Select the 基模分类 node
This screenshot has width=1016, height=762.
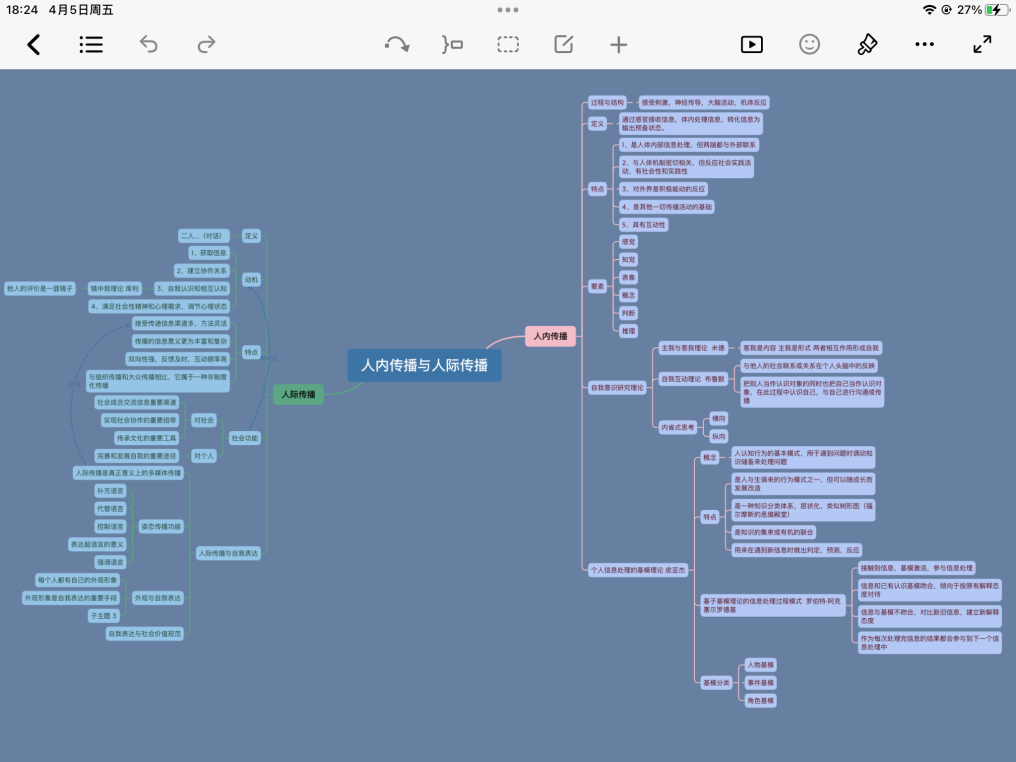(x=717, y=682)
